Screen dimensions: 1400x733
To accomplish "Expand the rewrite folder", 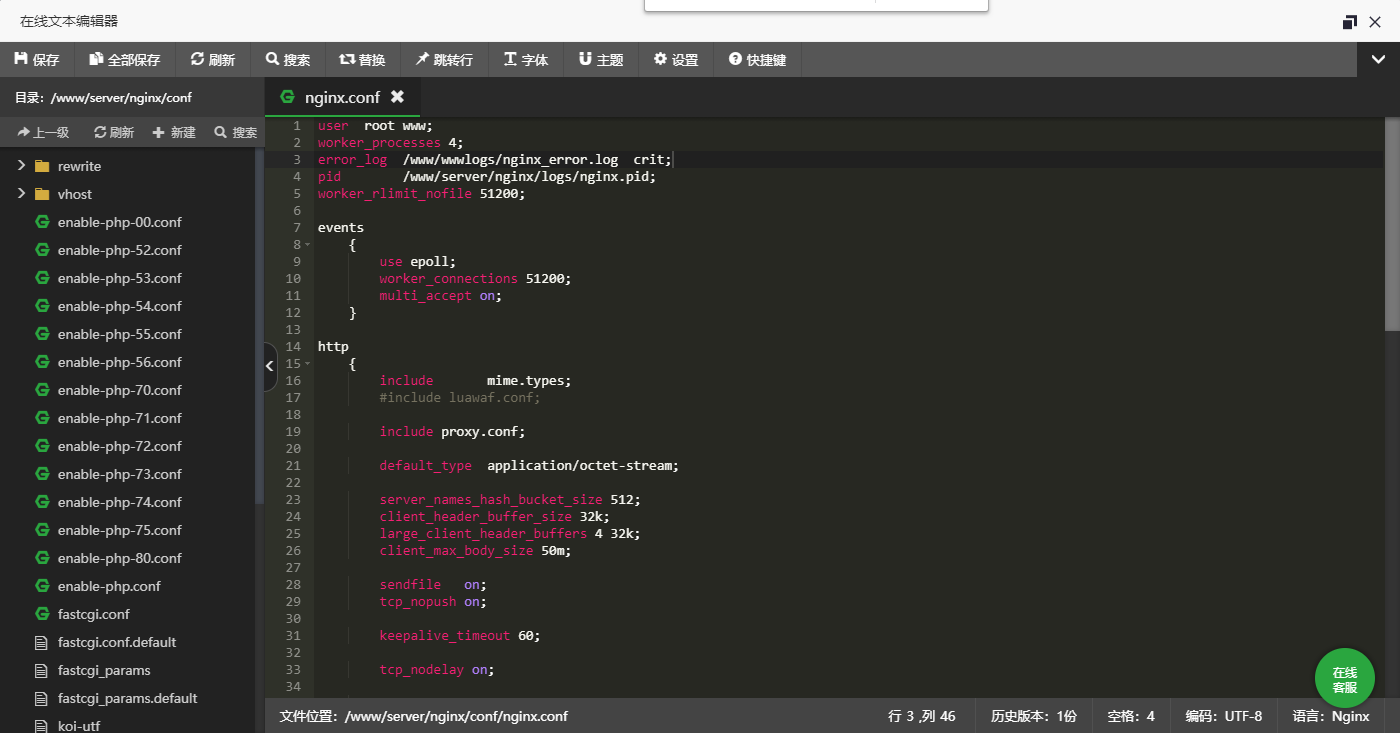I will click(21, 166).
